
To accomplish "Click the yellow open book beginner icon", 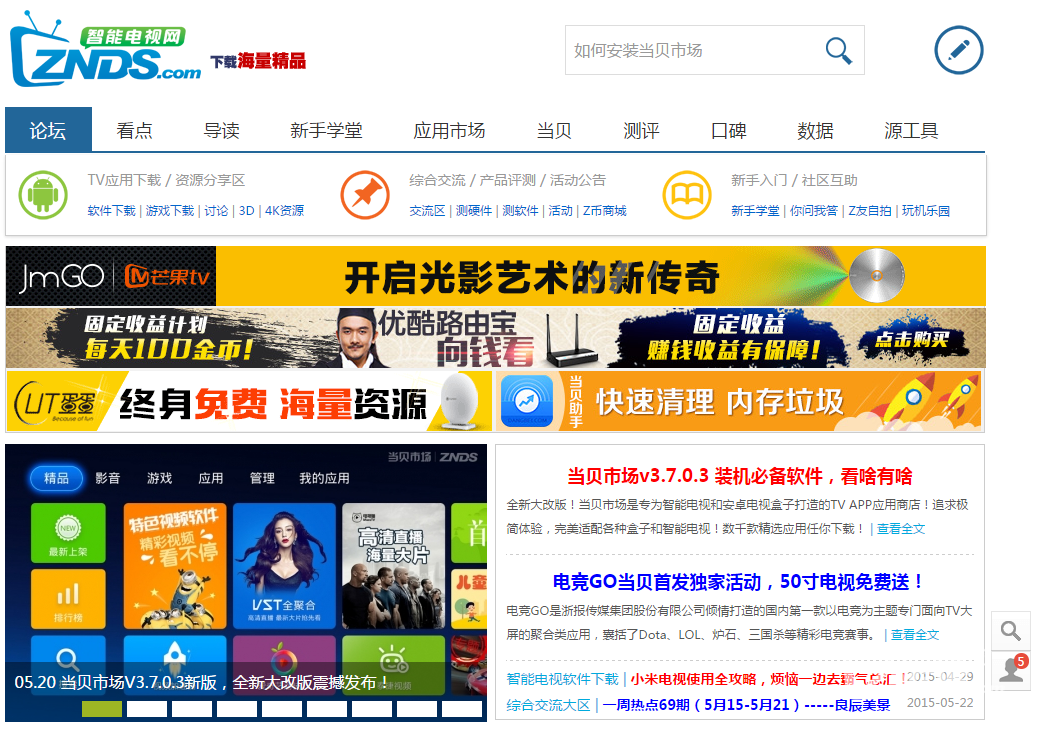I will [x=687, y=195].
